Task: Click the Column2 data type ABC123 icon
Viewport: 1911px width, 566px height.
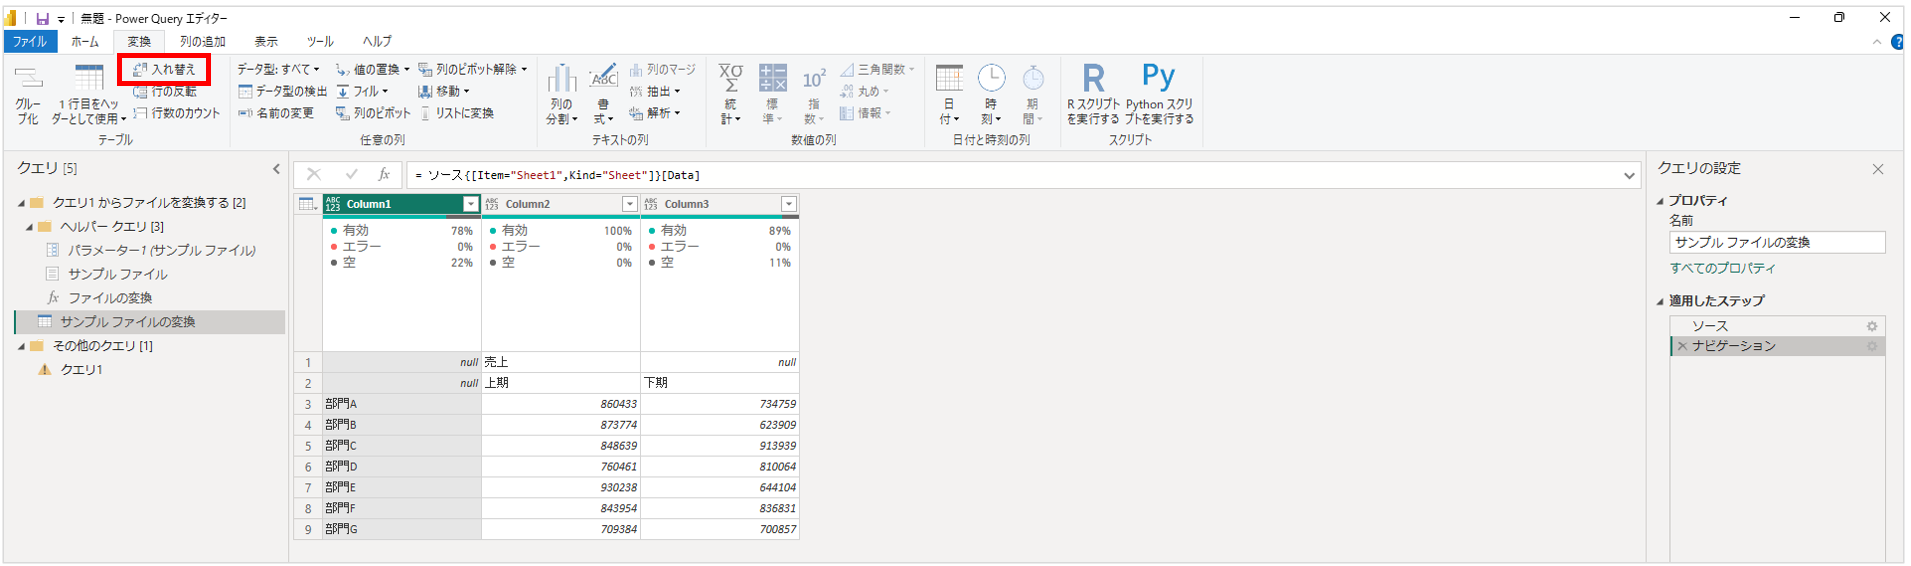Action: pyautogui.click(x=492, y=204)
